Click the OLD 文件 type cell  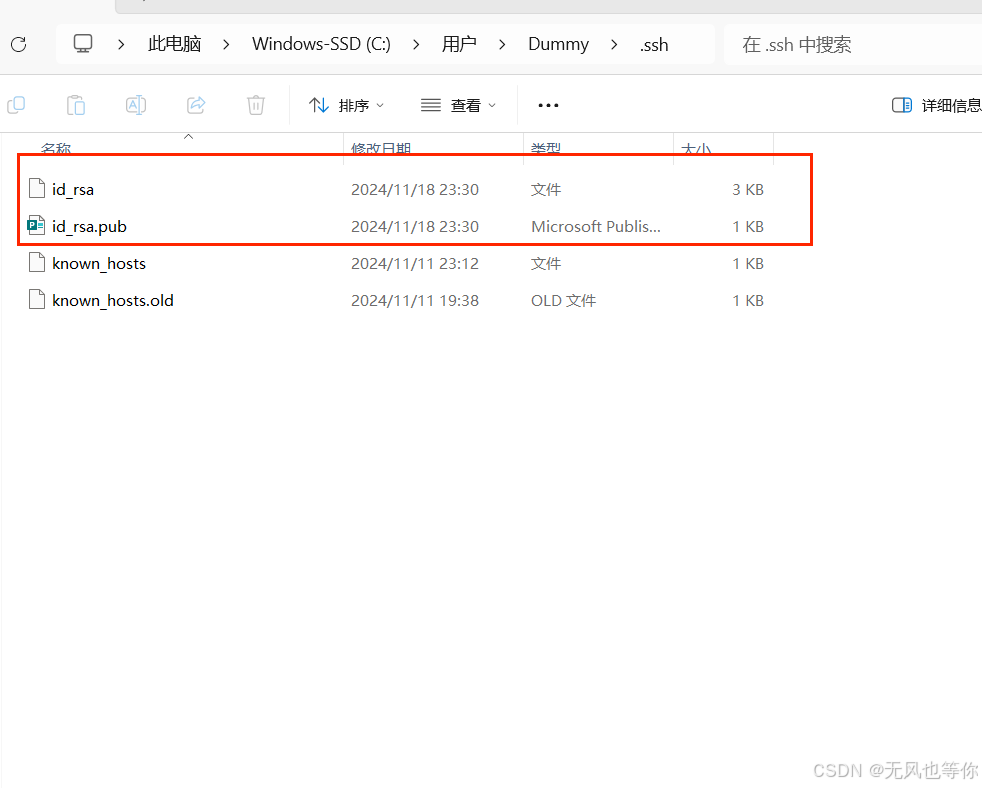(564, 301)
